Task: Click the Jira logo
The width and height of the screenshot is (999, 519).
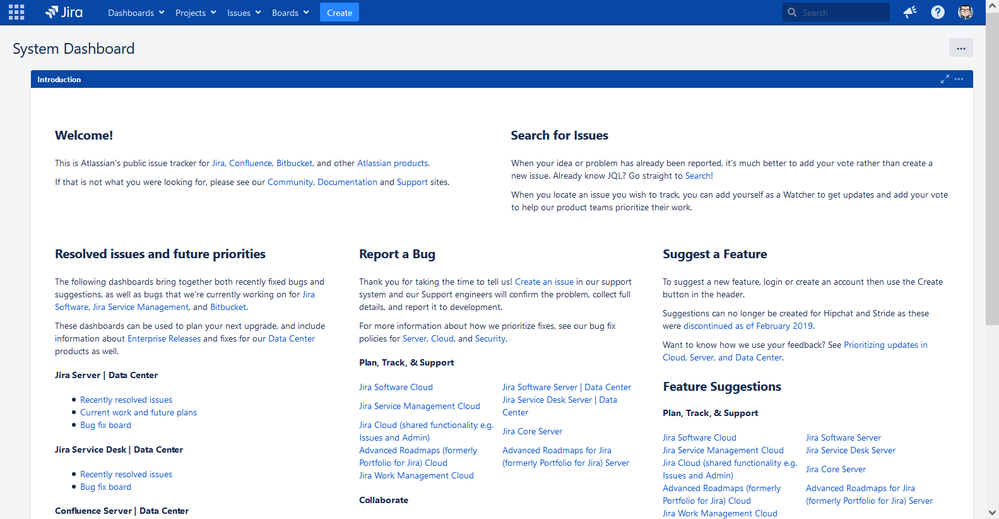Action: (x=64, y=12)
